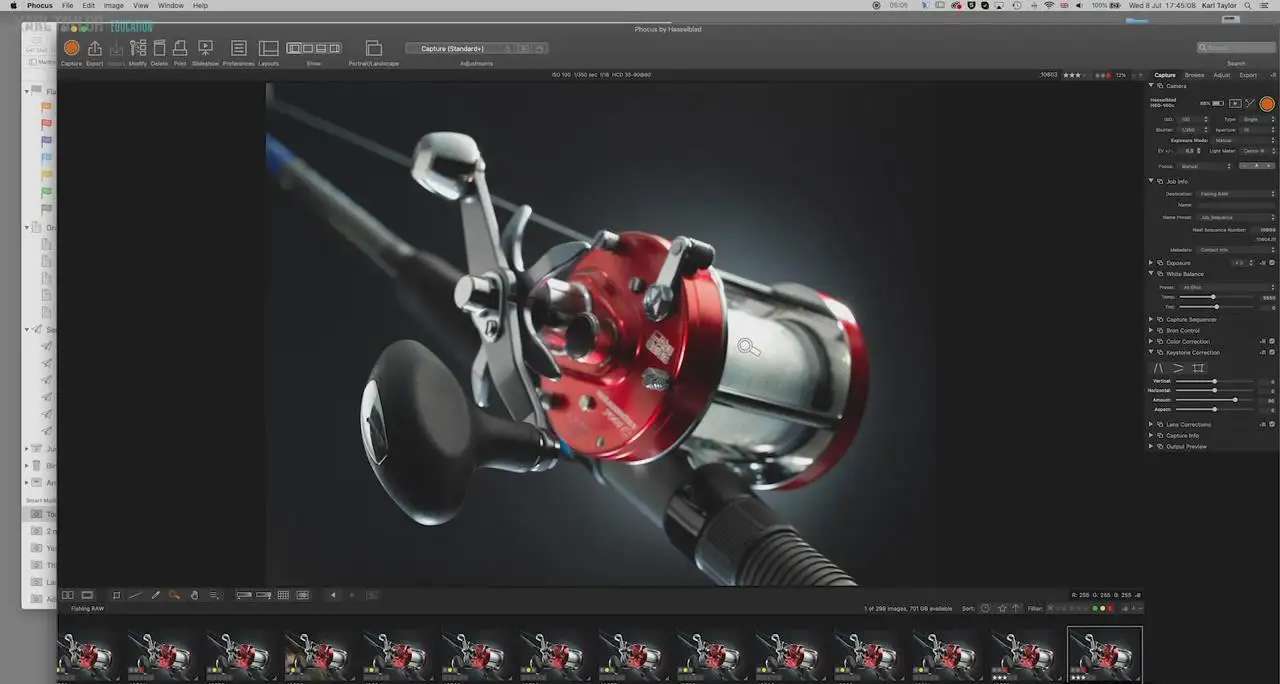Open the Print toolbar icon
1280x684 pixels.
point(180,48)
